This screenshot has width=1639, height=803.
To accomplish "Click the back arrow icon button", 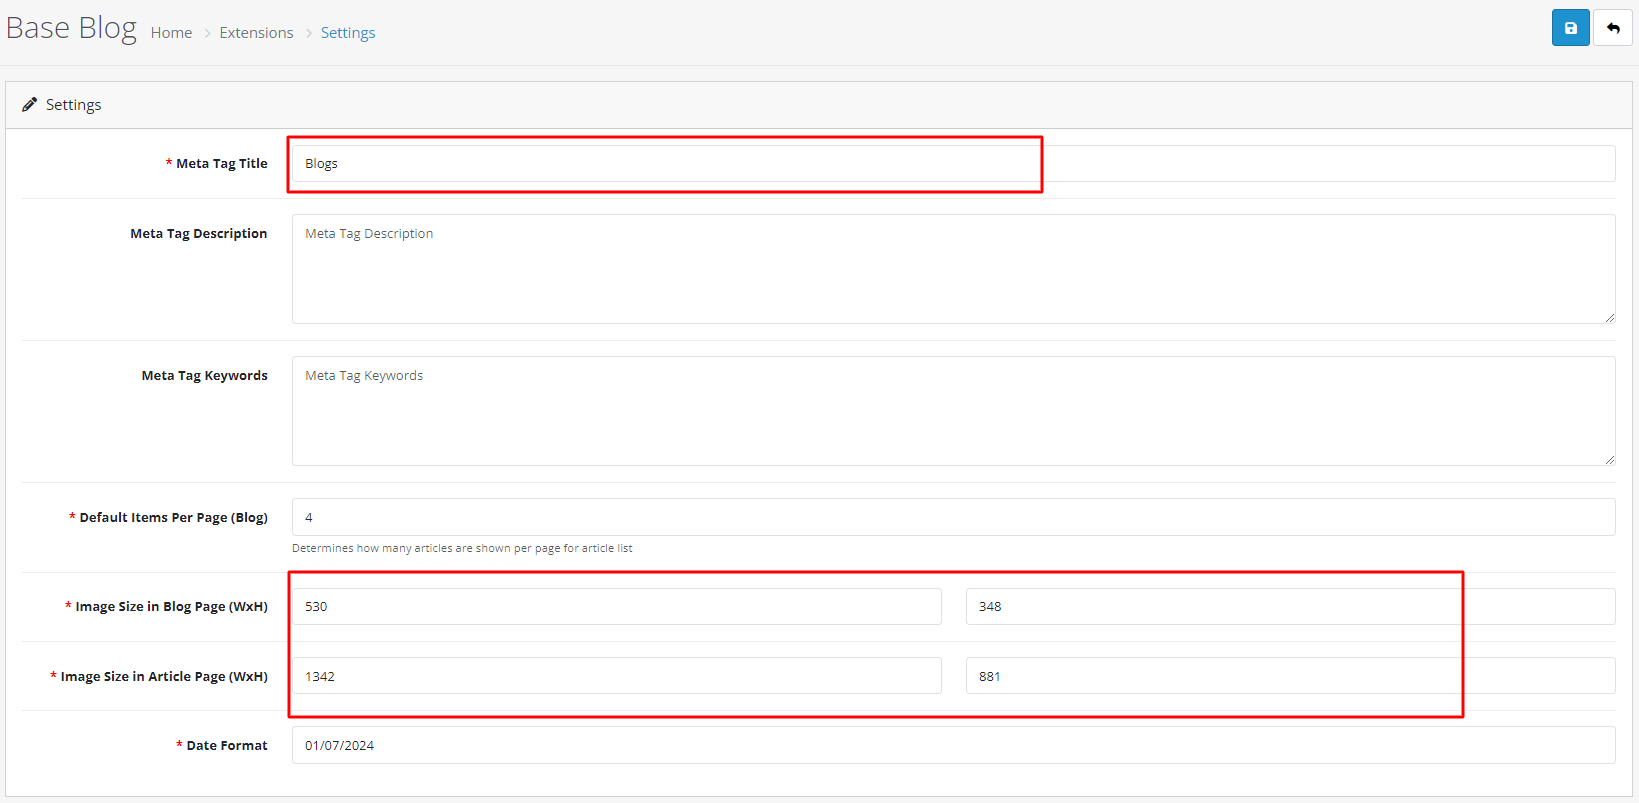I will pyautogui.click(x=1612, y=28).
